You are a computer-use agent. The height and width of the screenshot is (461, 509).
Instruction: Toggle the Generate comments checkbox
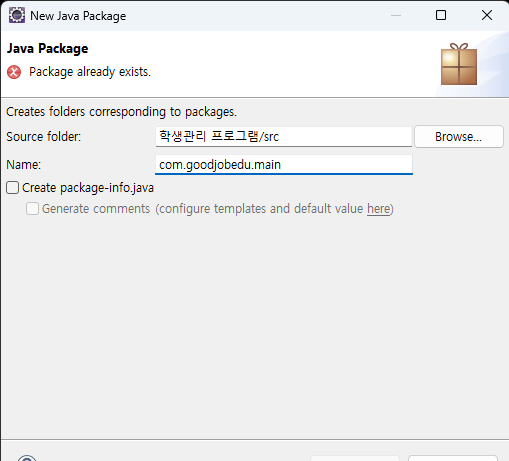(32, 209)
